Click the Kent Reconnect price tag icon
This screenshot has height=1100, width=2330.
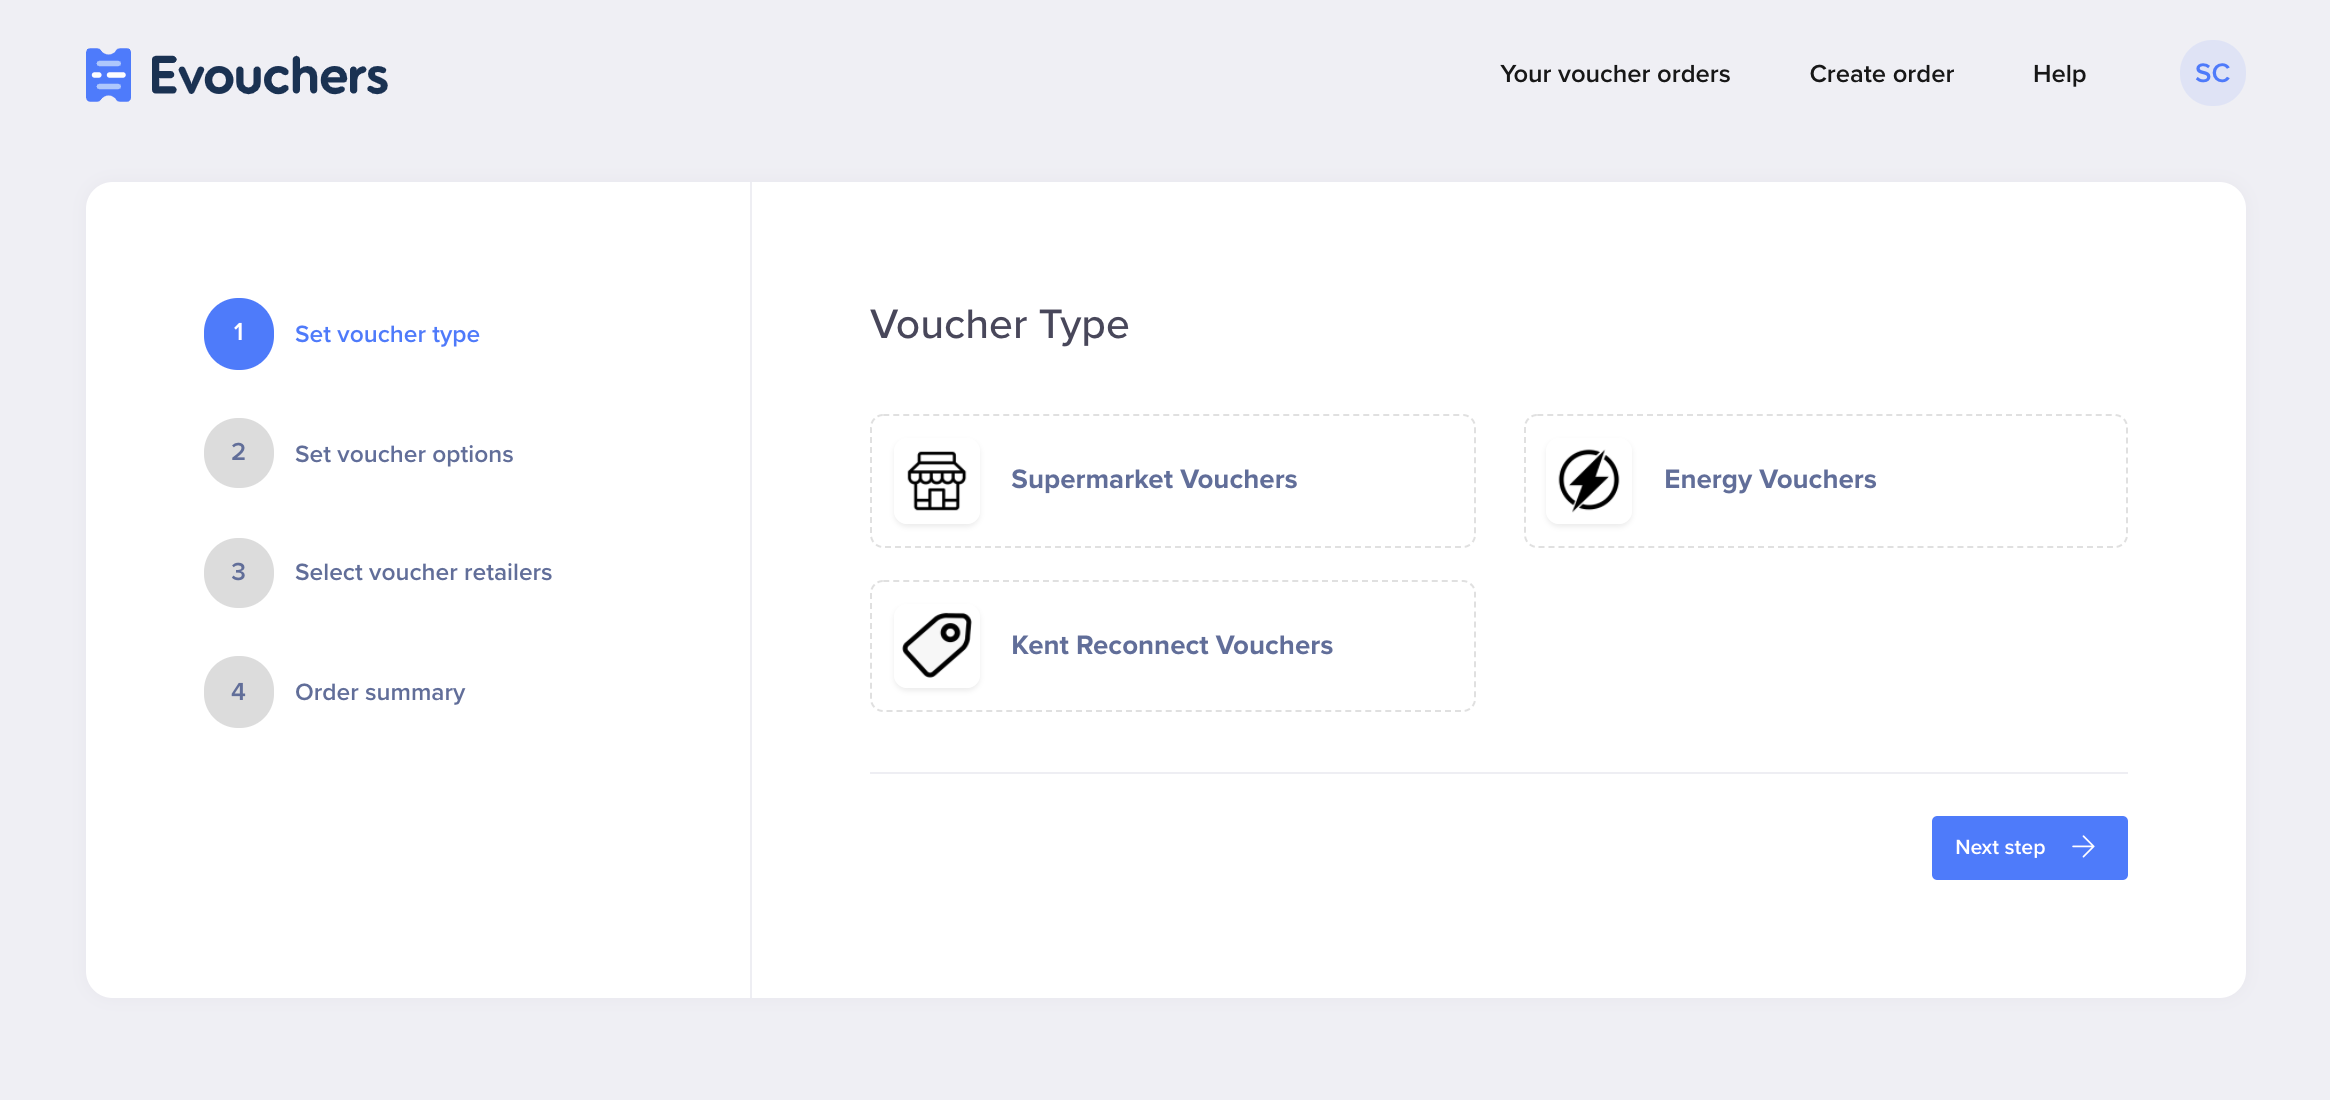coord(937,646)
